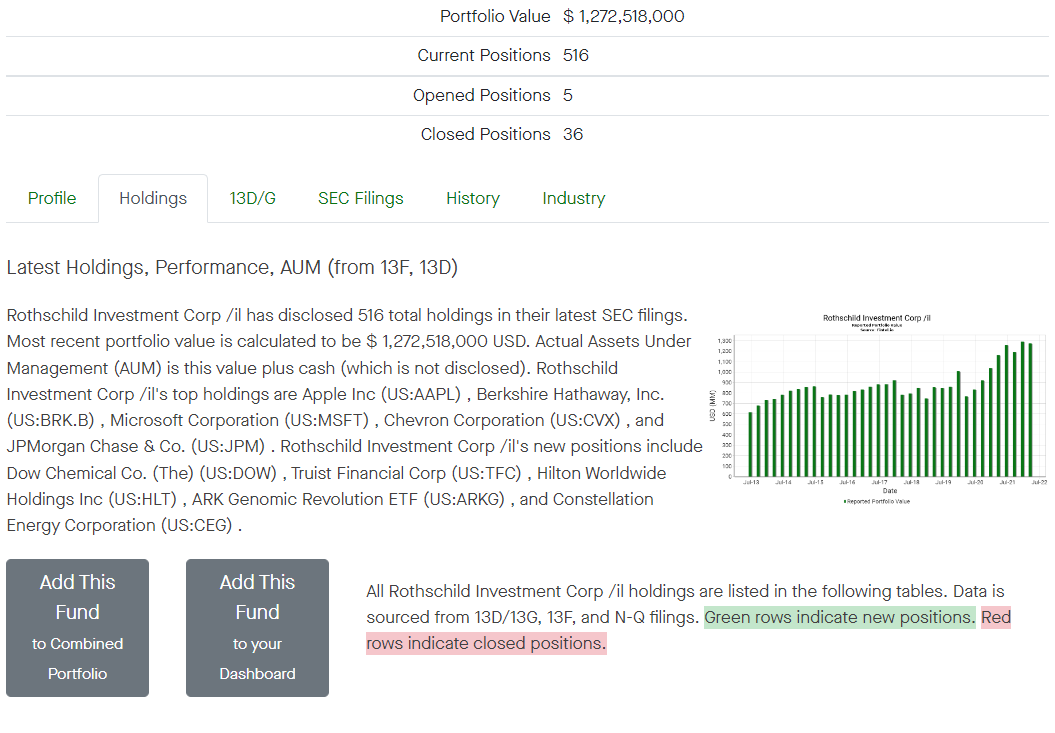The height and width of the screenshot is (733, 1055).
Task: Select the Holdings tab
Action: [x=153, y=199]
